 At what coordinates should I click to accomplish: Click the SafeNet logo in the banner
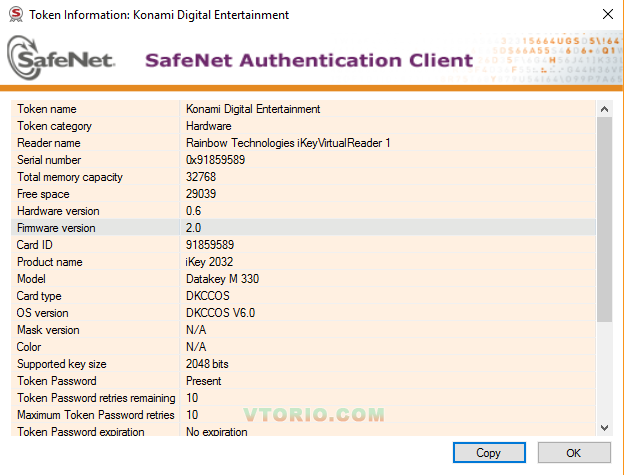point(62,59)
